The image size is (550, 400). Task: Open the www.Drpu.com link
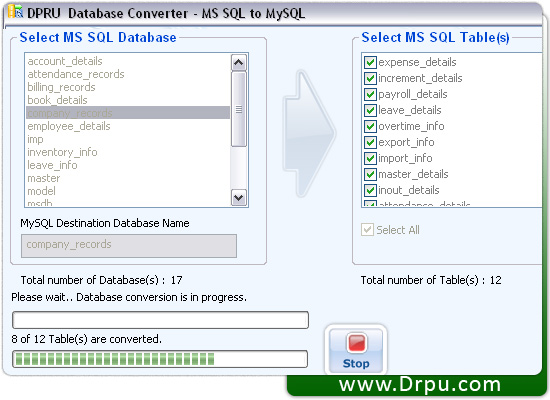pos(420,384)
